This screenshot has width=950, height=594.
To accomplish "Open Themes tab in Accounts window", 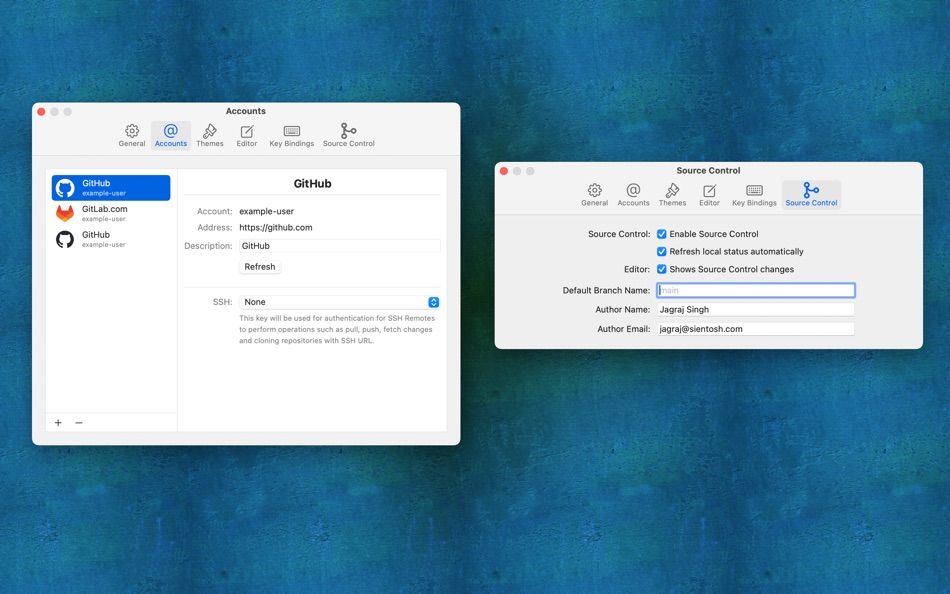I will 210,136.
